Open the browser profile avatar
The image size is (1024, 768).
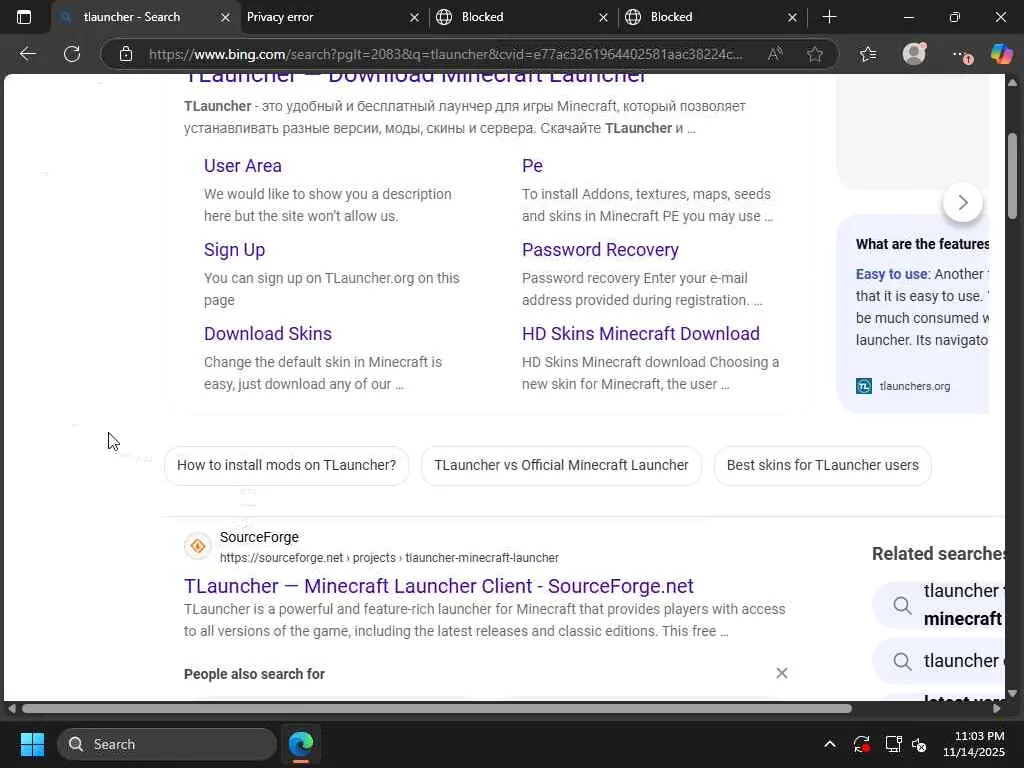[914, 54]
